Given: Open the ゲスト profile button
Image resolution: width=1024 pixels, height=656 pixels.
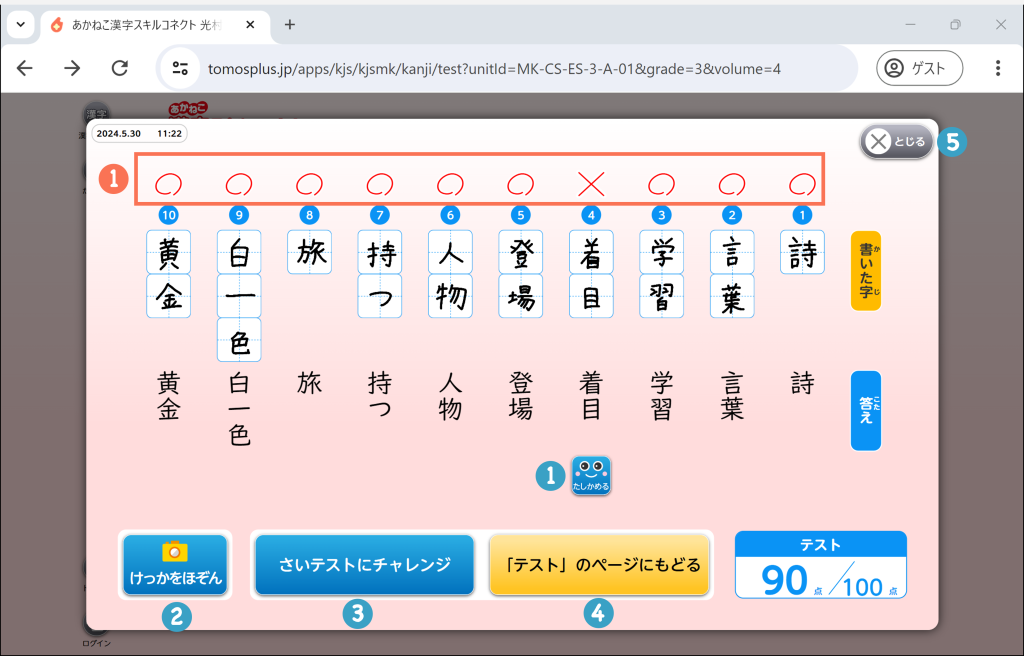Looking at the screenshot, I should click(x=920, y=68).
